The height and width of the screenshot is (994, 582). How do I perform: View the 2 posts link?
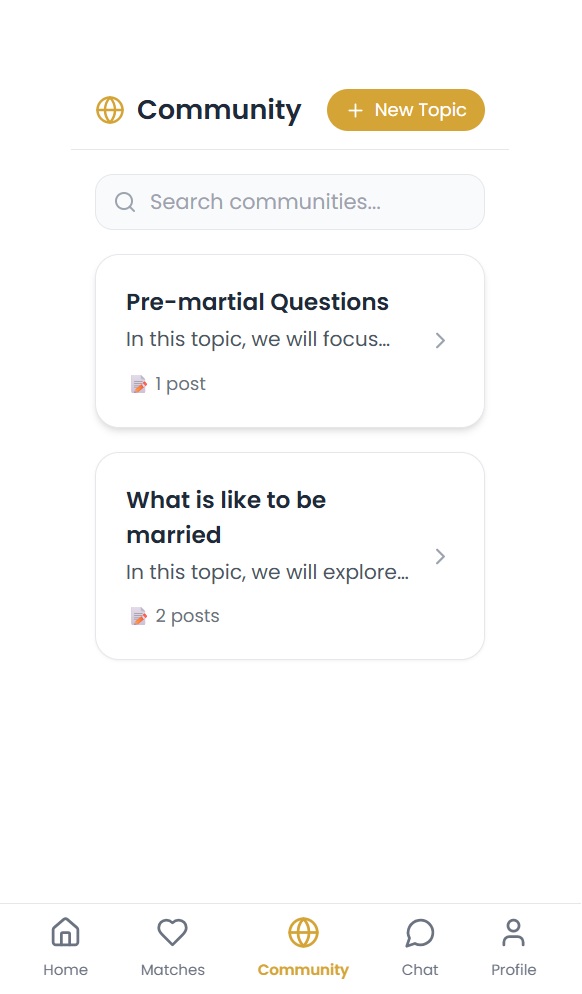(x=188, y=615)
